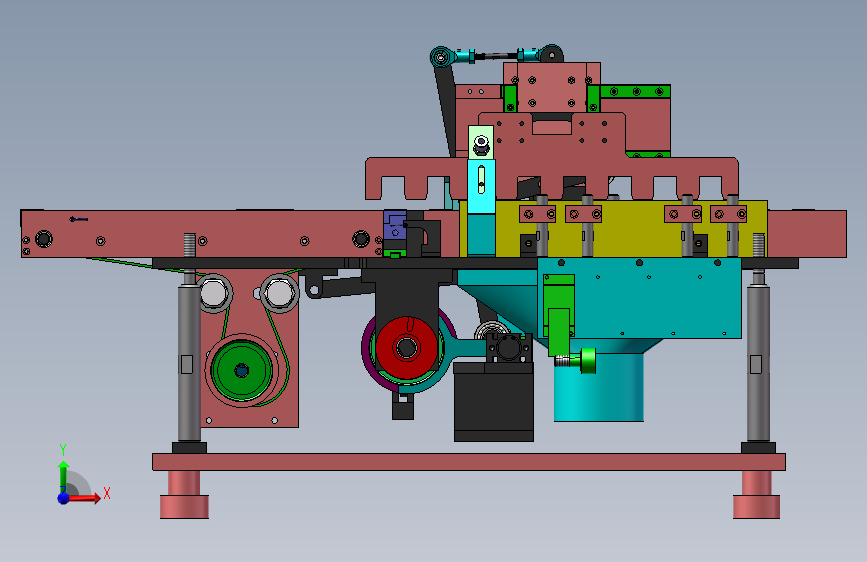The image size is (867, 562).
Task: Select the left foot pad under the base
Action: coord(184,506)
